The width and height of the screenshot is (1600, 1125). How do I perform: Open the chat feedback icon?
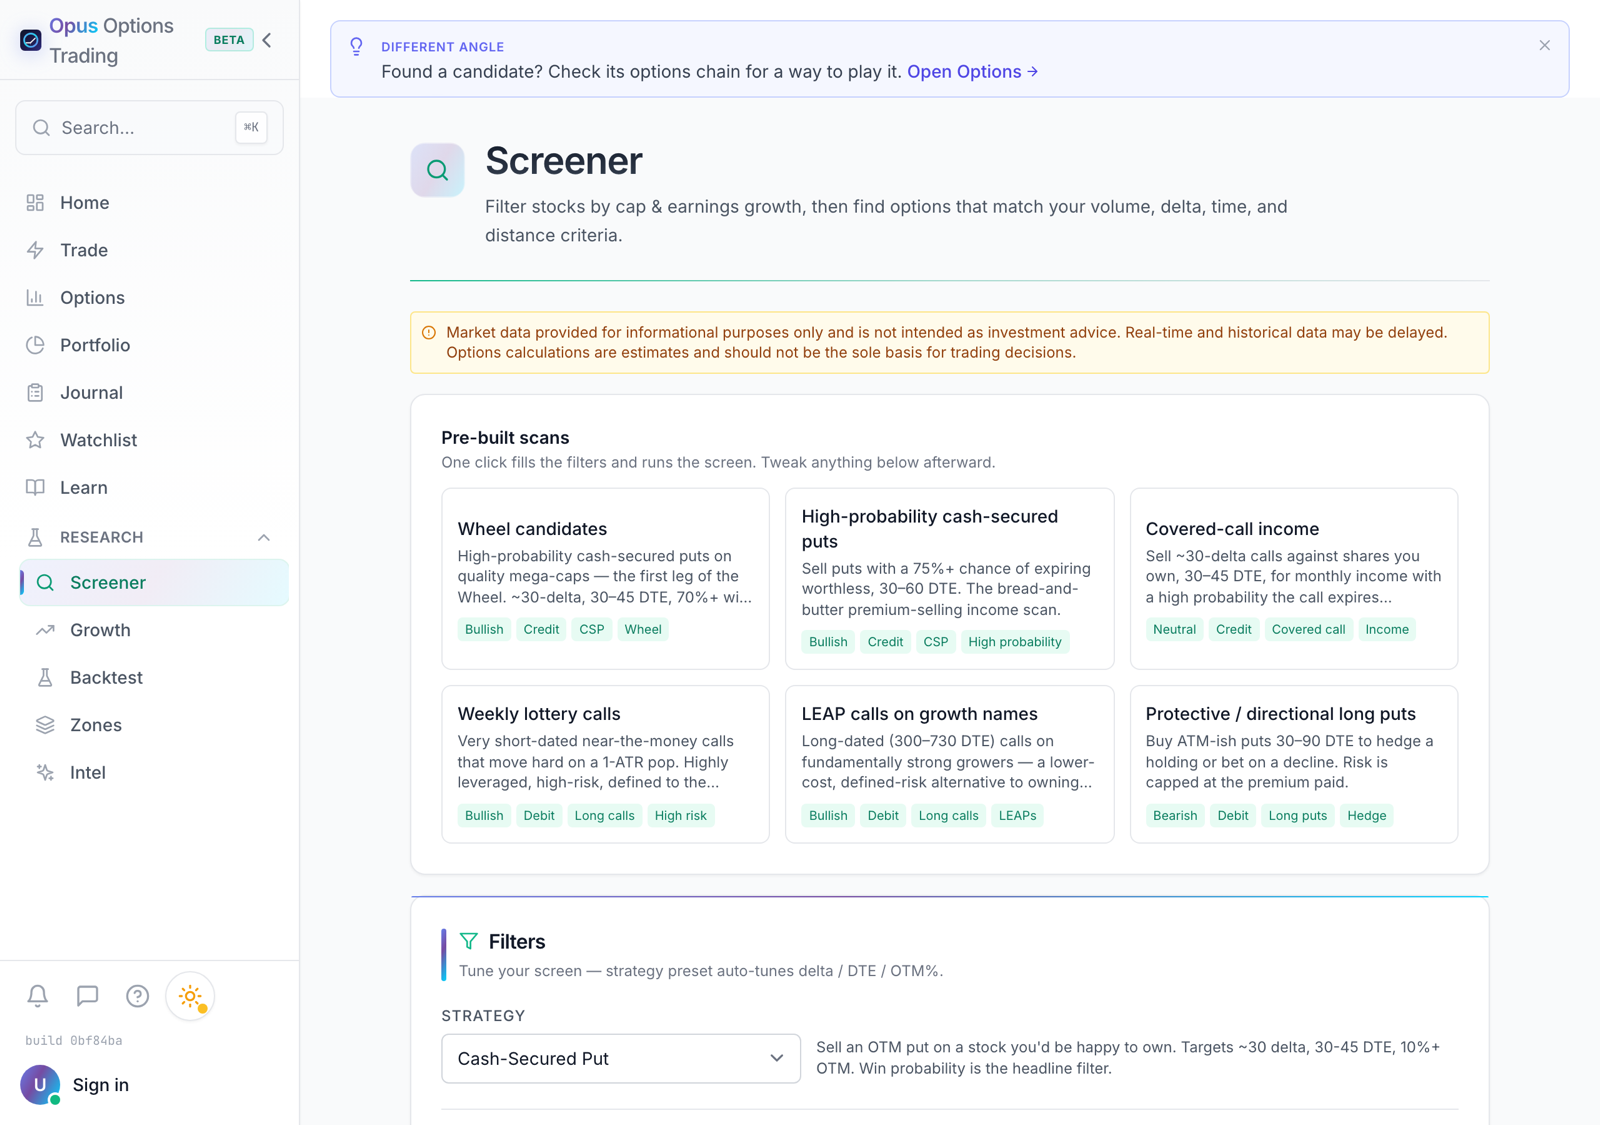tap(87, 996)
